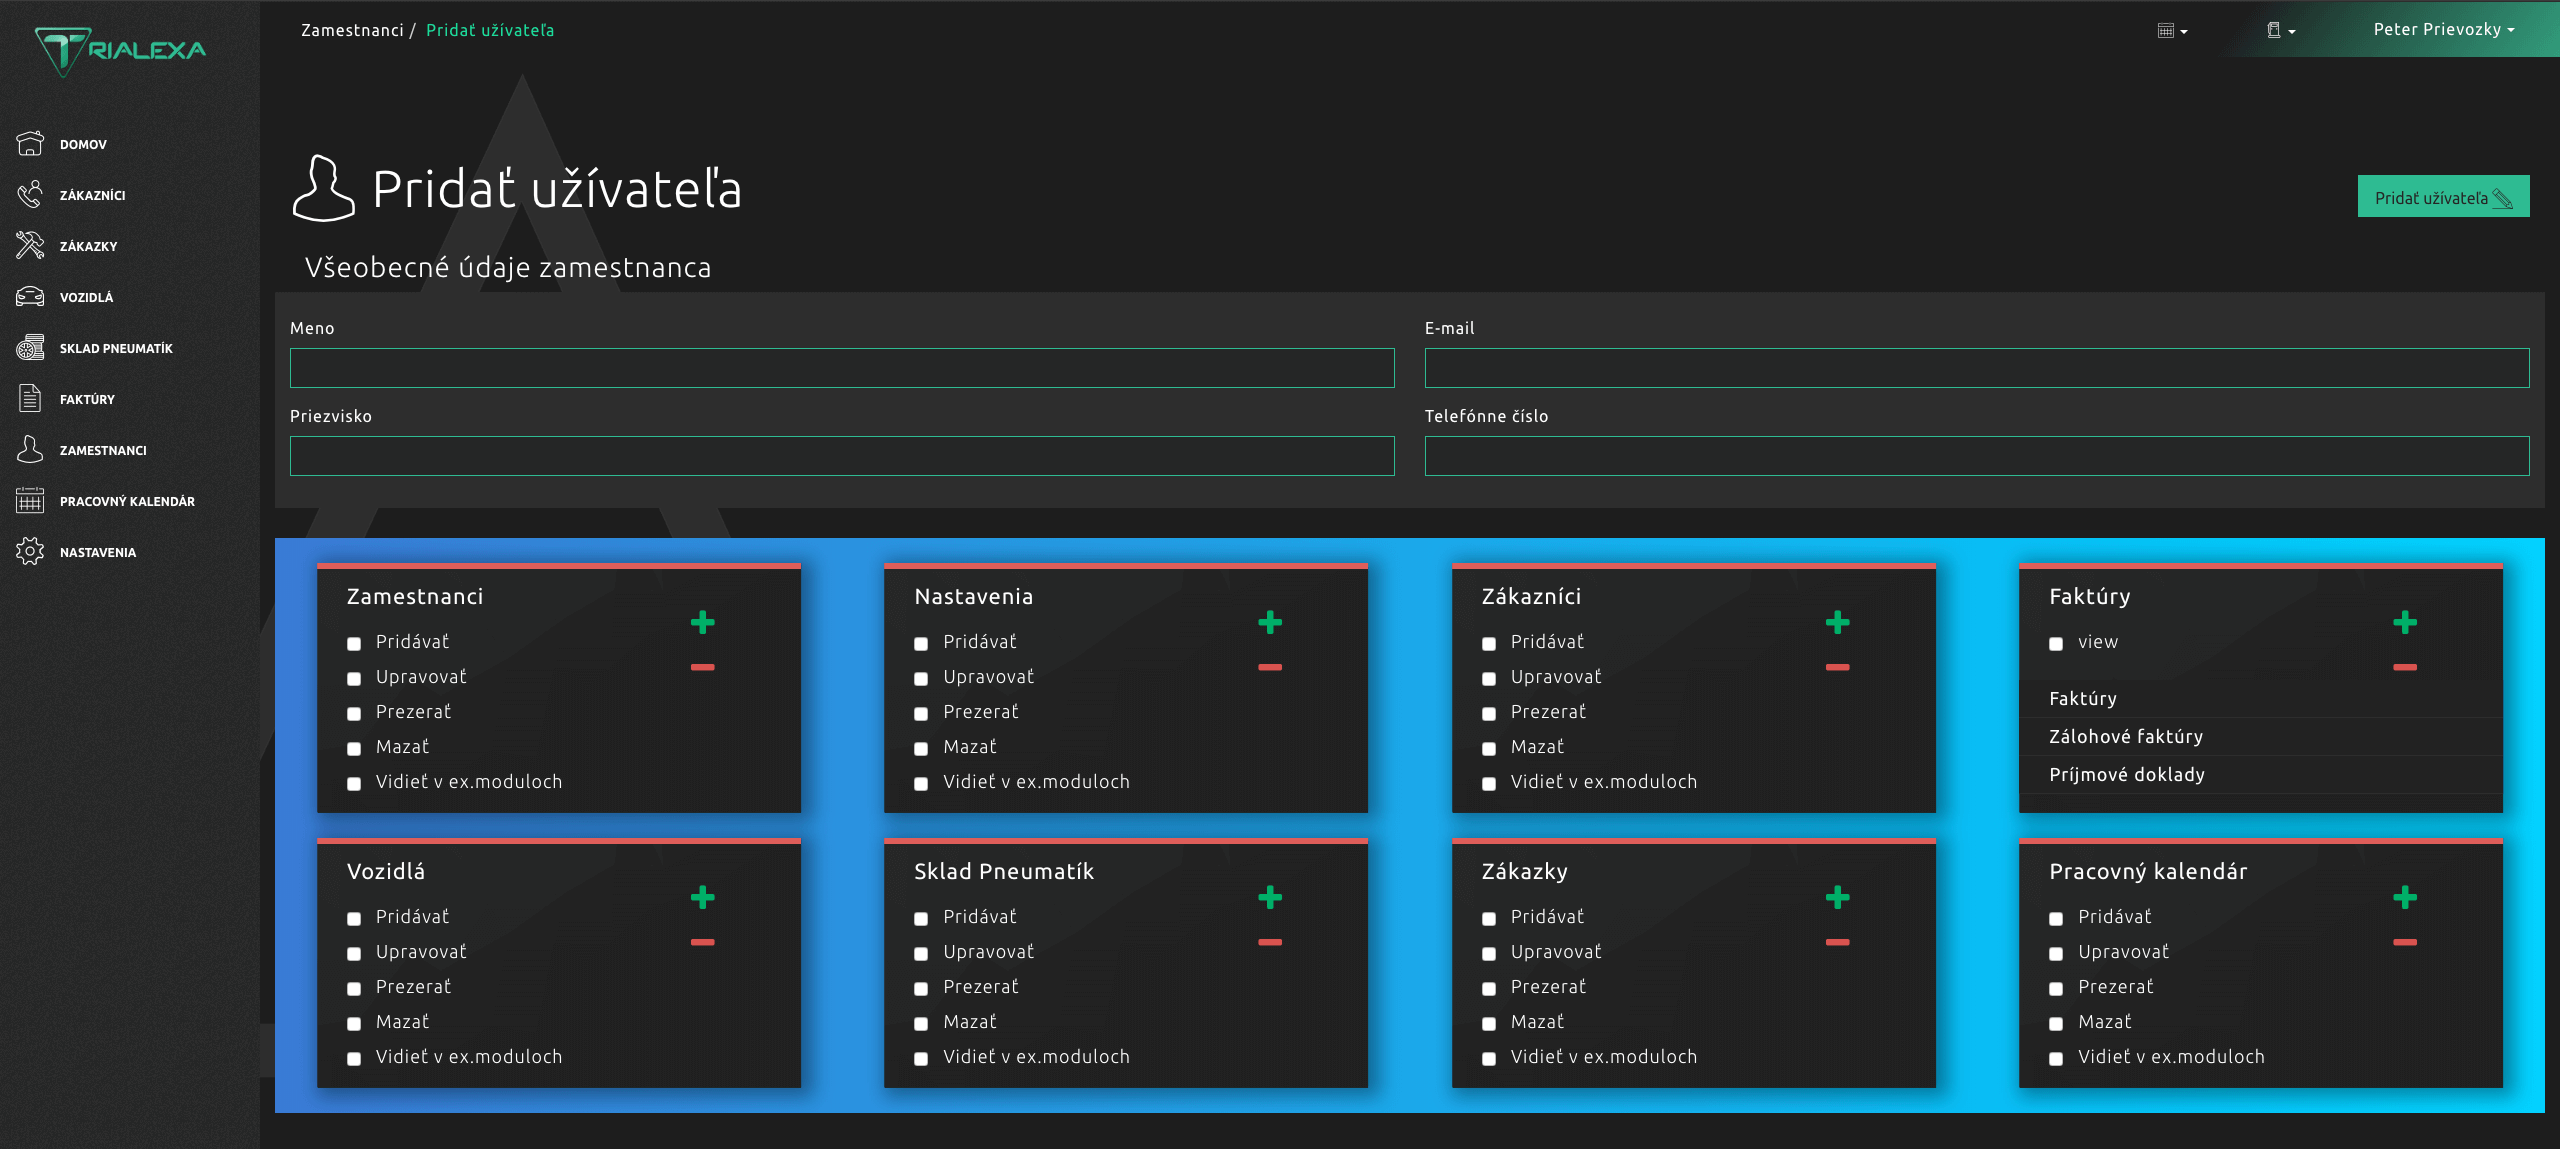Open Vozidlá using the car icon
This screenshot has width=2560, height=1149.
(30, 296)
